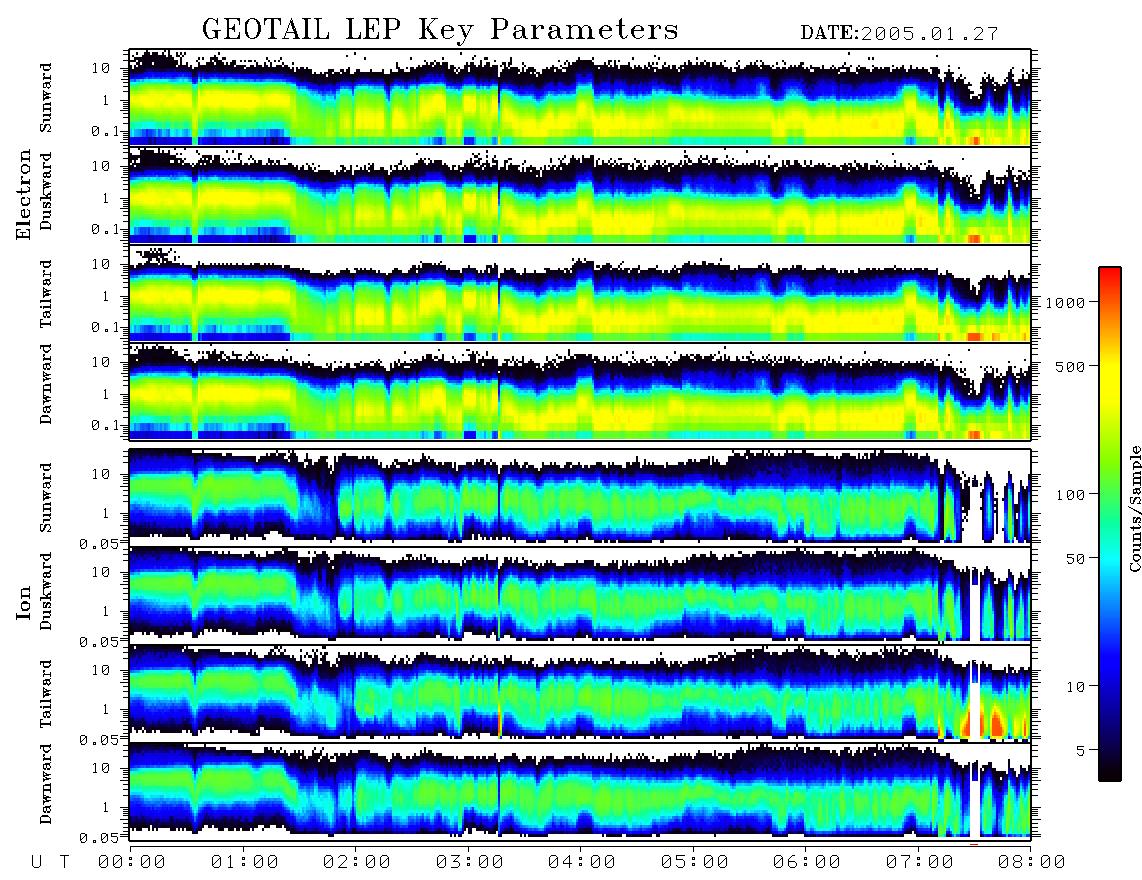The image size is (1142, 880).
Task: Pick the red top of the colorbar
Action: pos(1110,275)
